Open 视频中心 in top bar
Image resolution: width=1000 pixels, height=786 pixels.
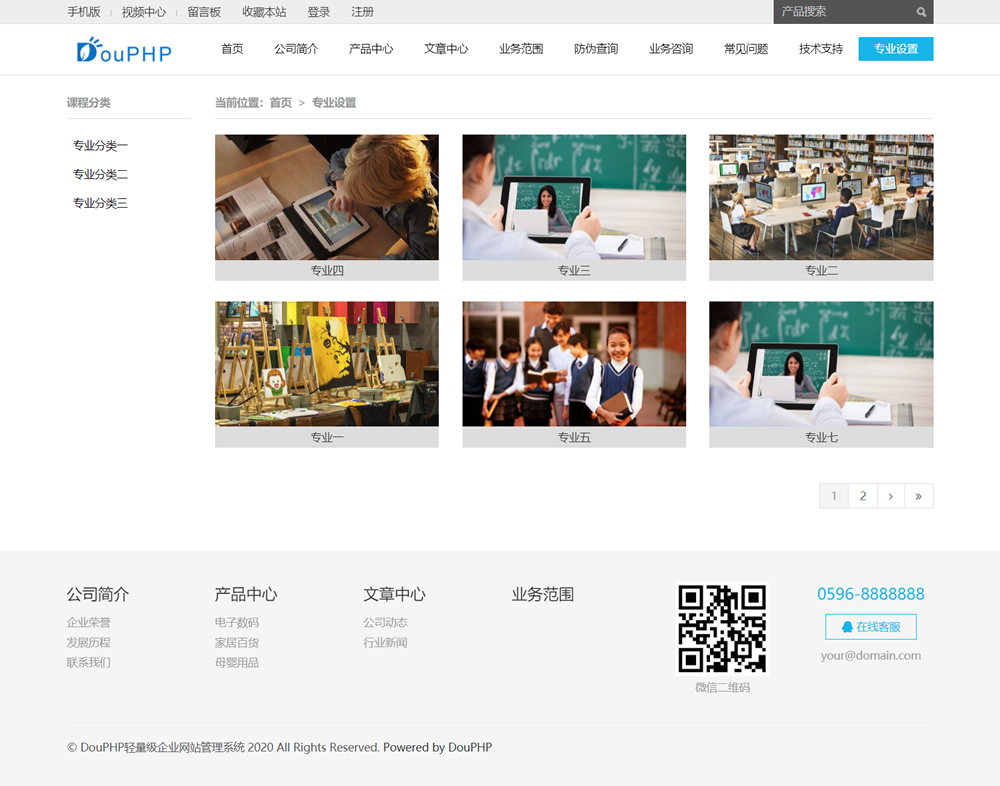(x=143, y=11)
